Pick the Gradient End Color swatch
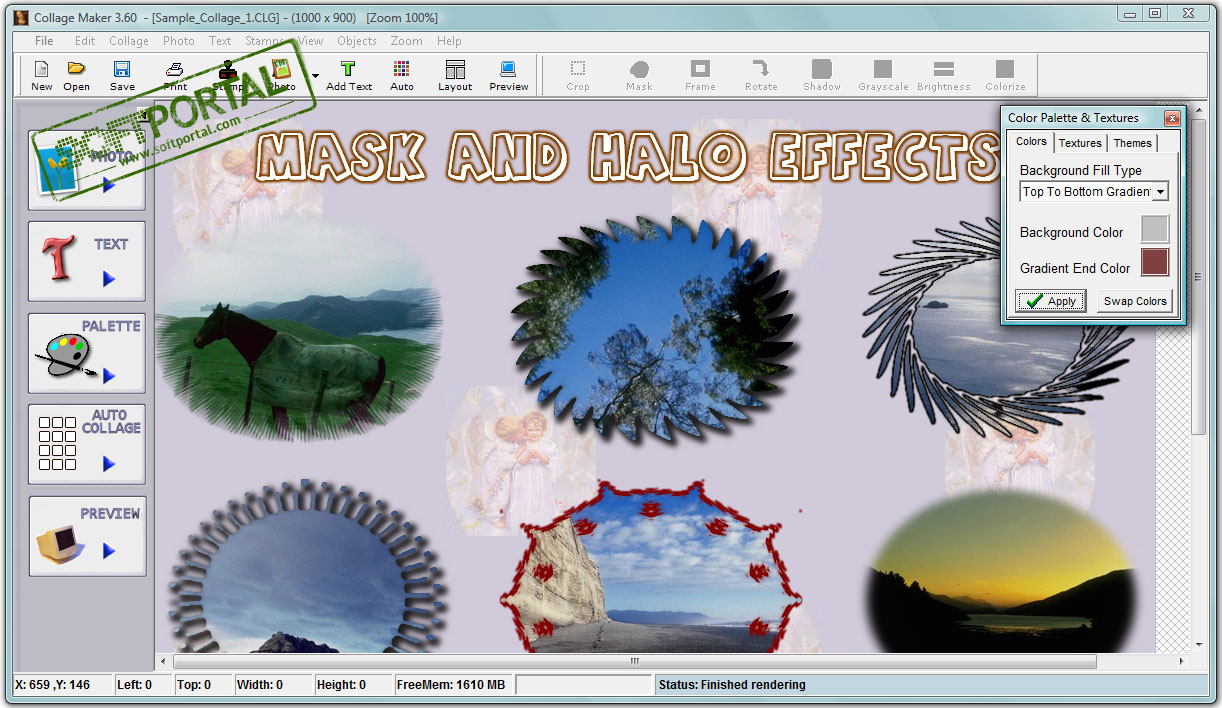The width and height of the screenshot is (1222, 708). point(1155,263)
